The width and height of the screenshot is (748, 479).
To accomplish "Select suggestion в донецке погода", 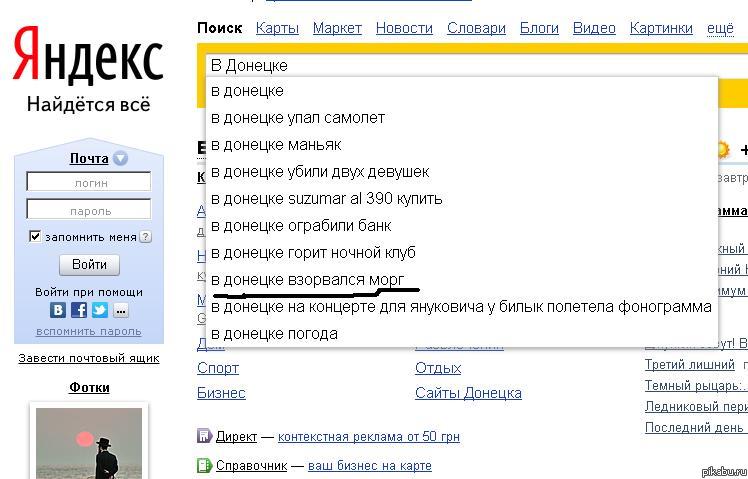I will point(462,333).
